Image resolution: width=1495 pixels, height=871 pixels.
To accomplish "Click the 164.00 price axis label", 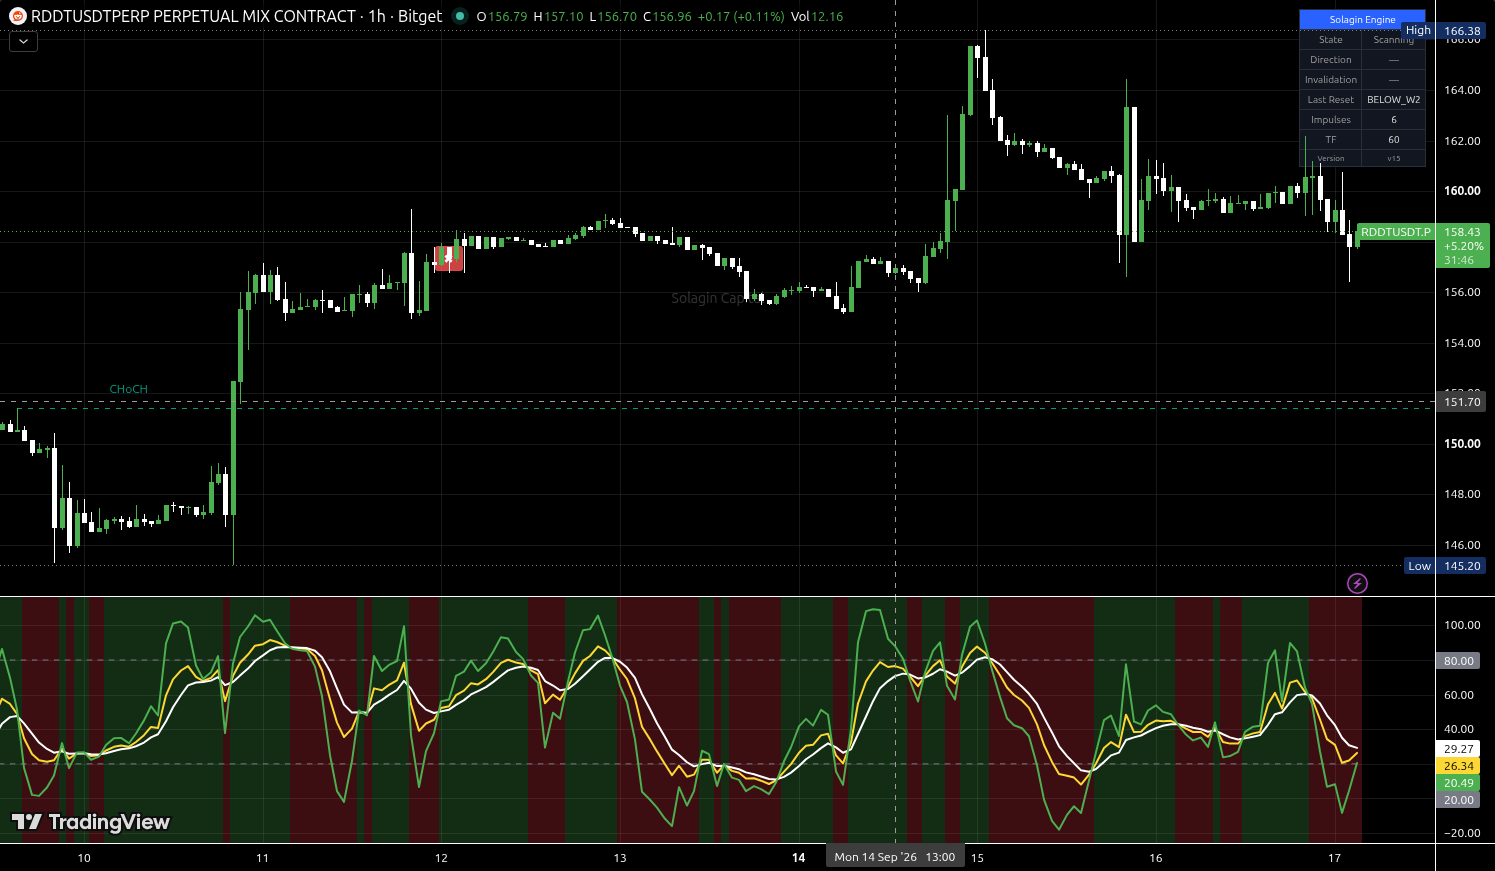I will coord(1462,90).
